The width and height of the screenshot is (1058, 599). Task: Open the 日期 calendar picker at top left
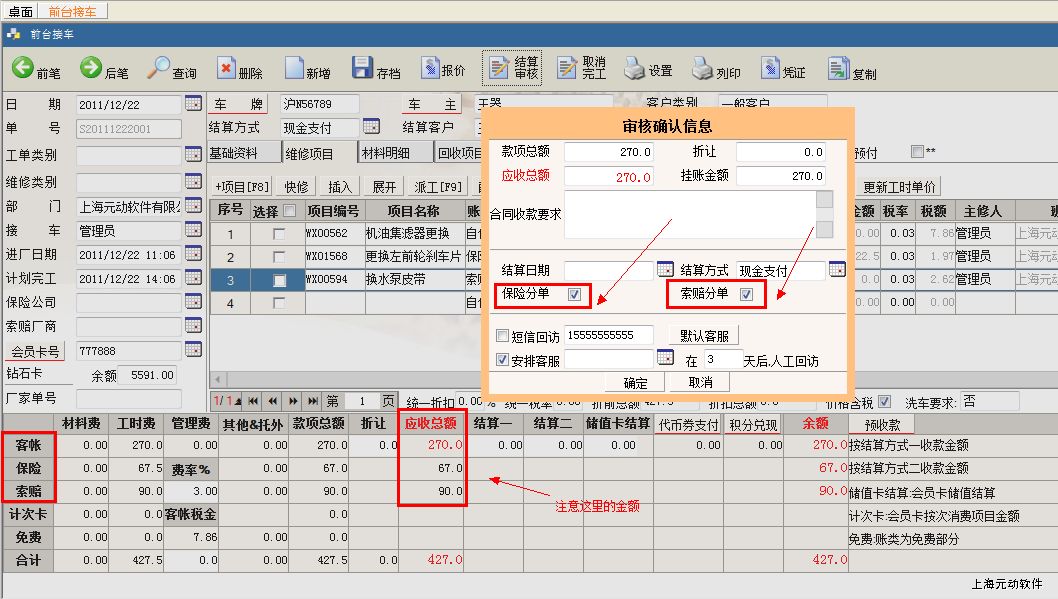[x=193, y=104]
